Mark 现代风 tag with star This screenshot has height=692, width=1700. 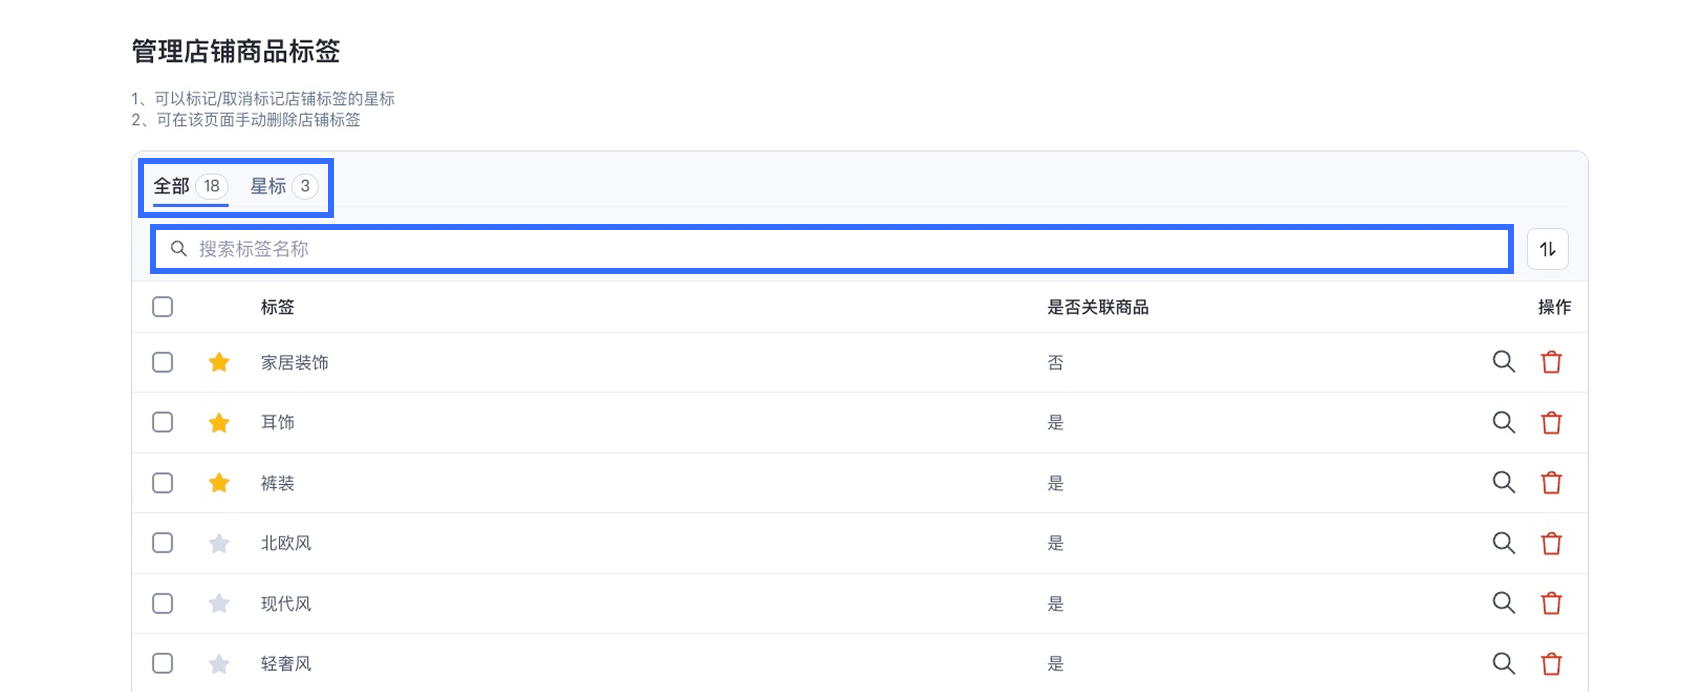(x=219, y=604)
